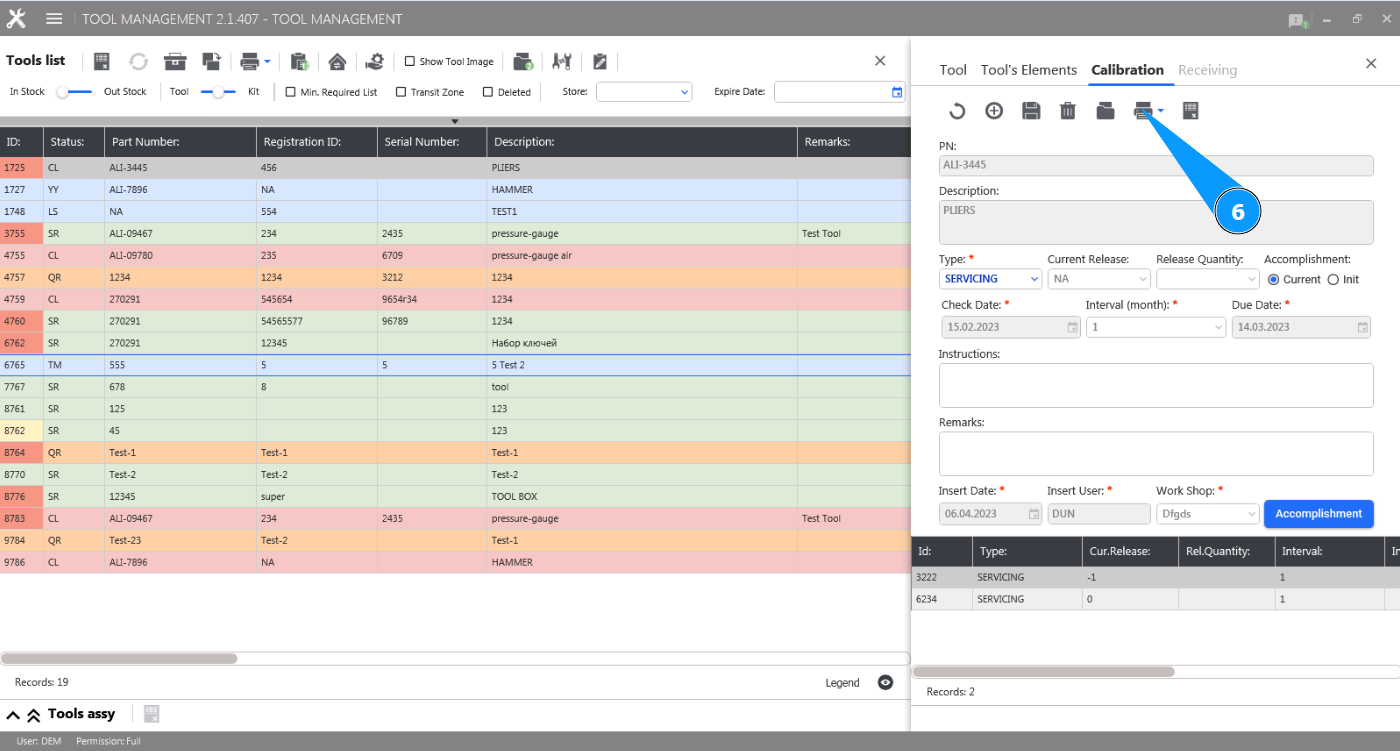1400x751 pixels.
Task: Expand the Type dropdown showing SERVICING
Action: pos(990,280)
